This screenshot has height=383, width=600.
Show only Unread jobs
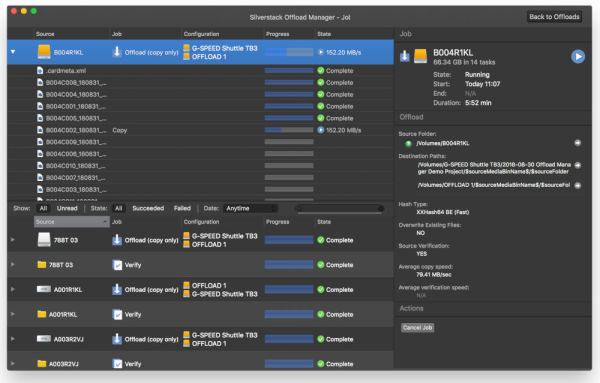(67, 208)
